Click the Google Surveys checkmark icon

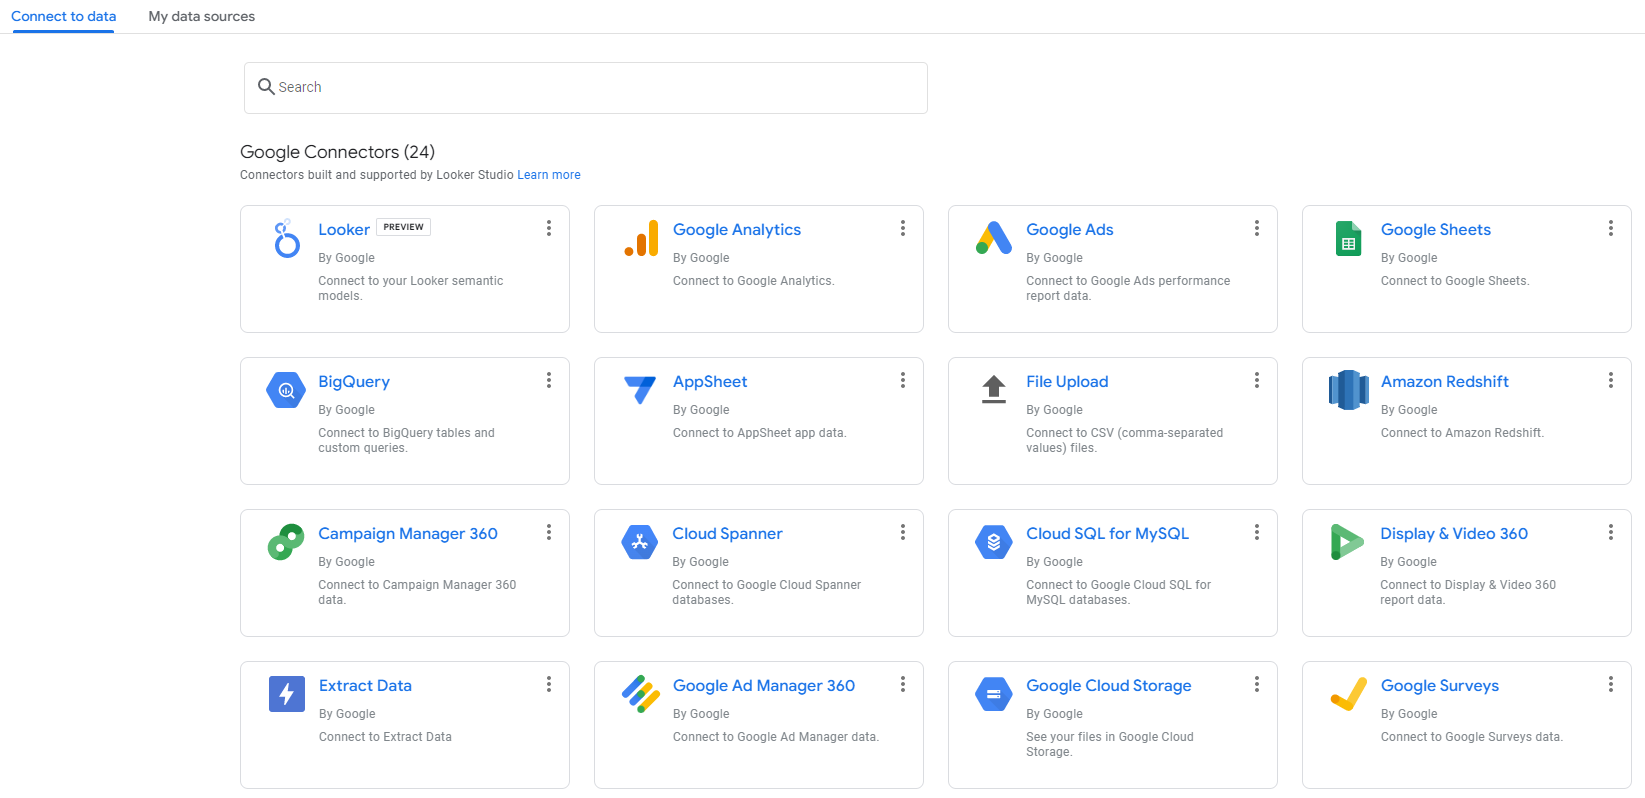[1348, 693]
